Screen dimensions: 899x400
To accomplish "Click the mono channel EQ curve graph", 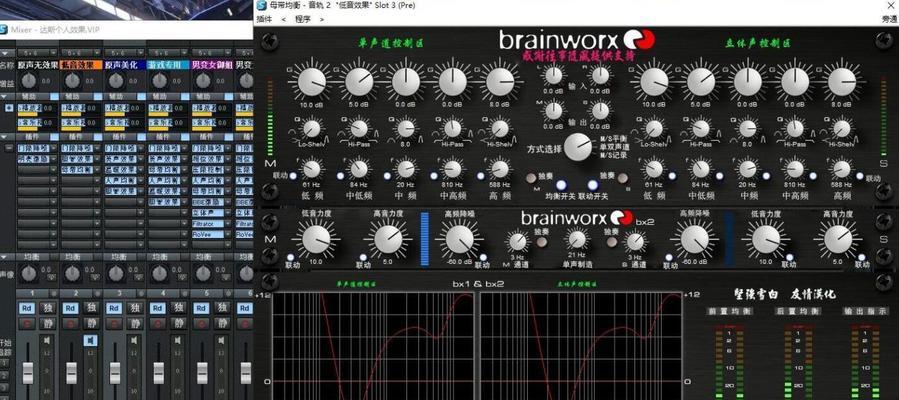I will tap(373, 346).
